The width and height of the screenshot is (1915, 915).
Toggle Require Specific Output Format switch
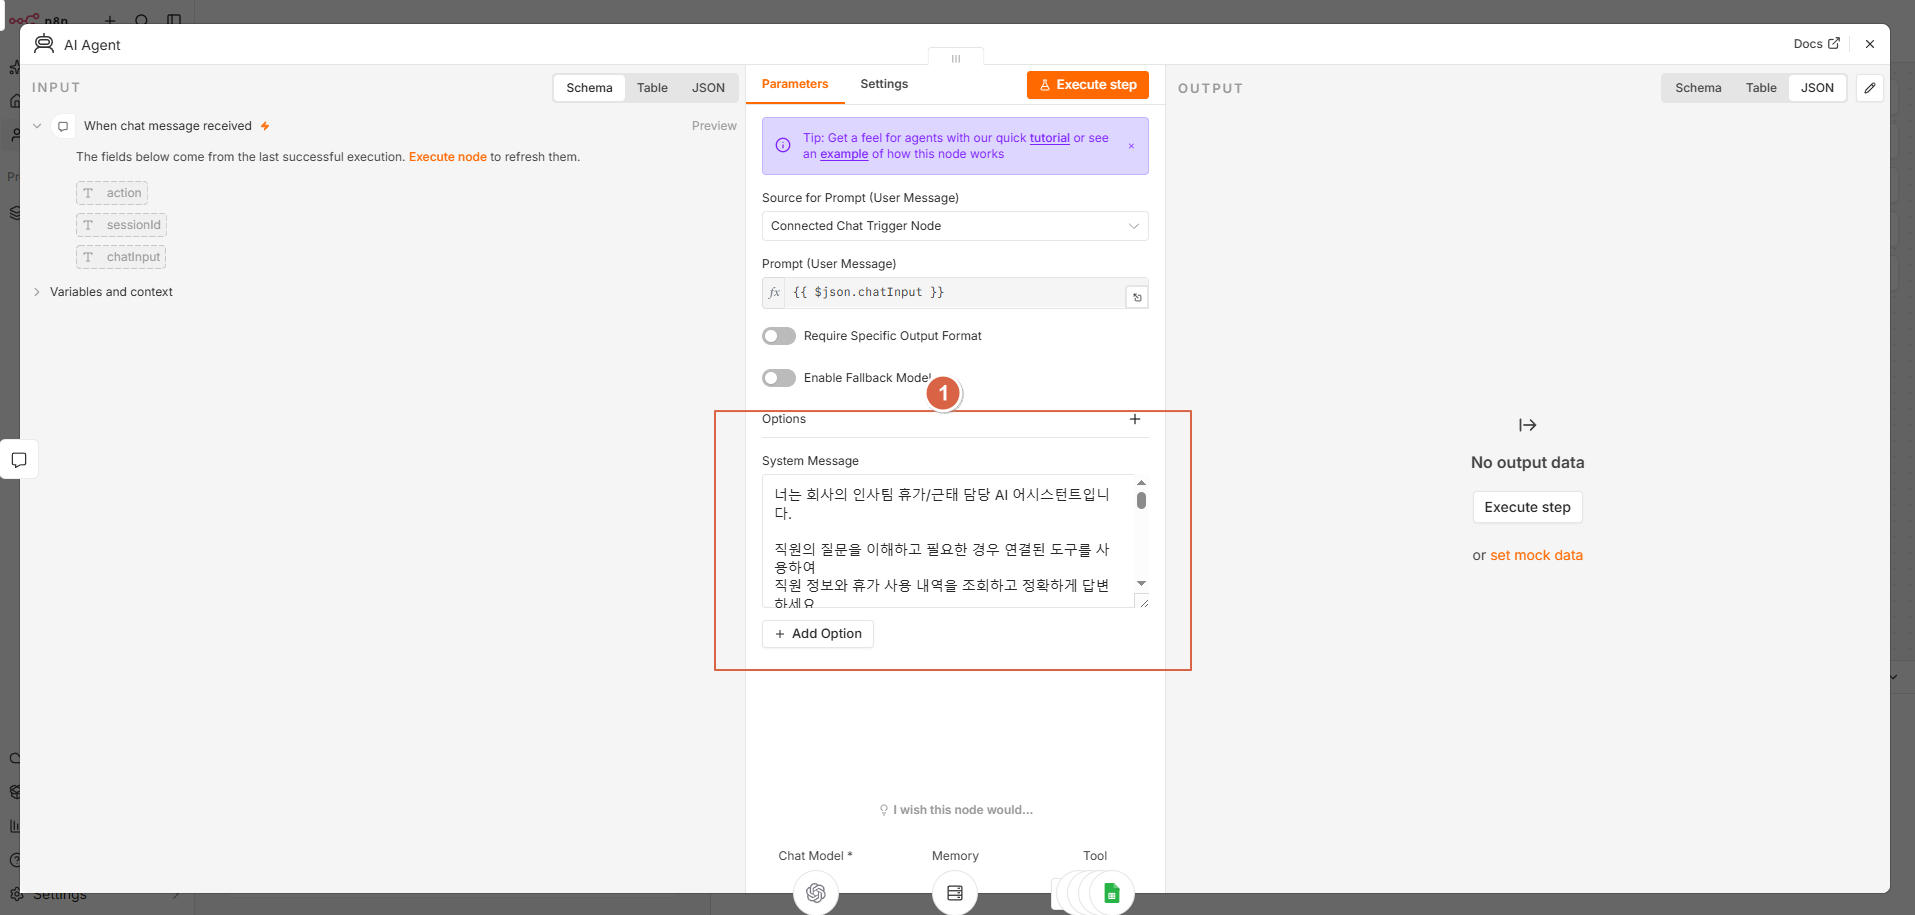tap(779, 336)
